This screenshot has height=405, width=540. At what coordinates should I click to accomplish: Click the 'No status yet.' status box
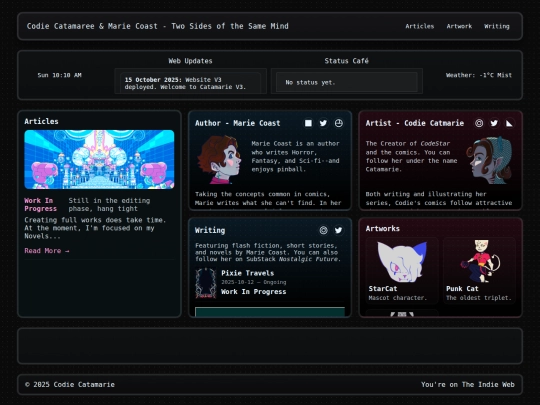(347, 82)
